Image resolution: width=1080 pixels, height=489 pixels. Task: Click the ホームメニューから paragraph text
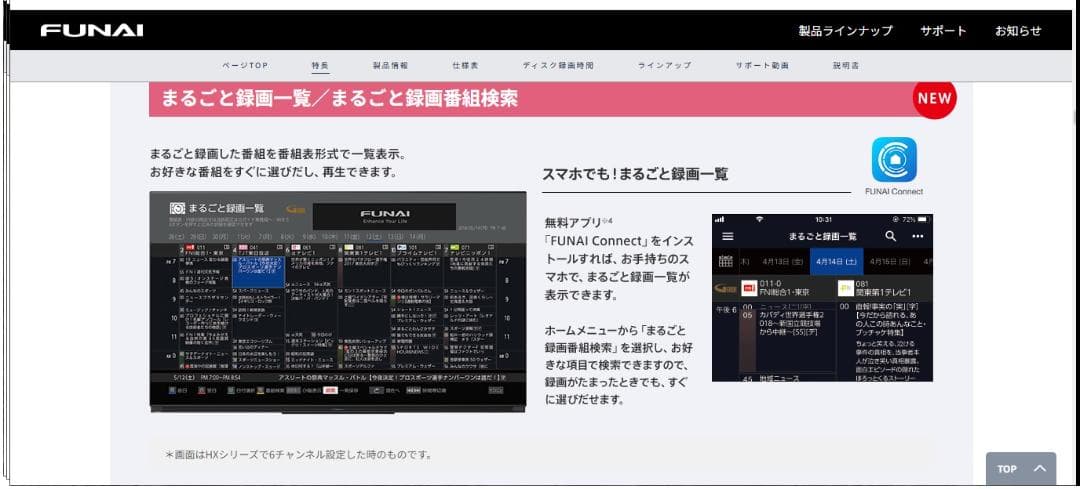pos(618,364)
